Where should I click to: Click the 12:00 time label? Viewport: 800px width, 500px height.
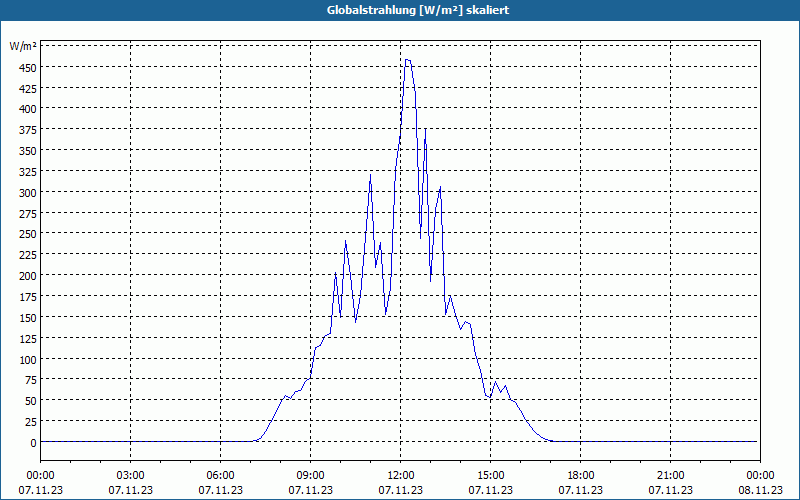401,476
